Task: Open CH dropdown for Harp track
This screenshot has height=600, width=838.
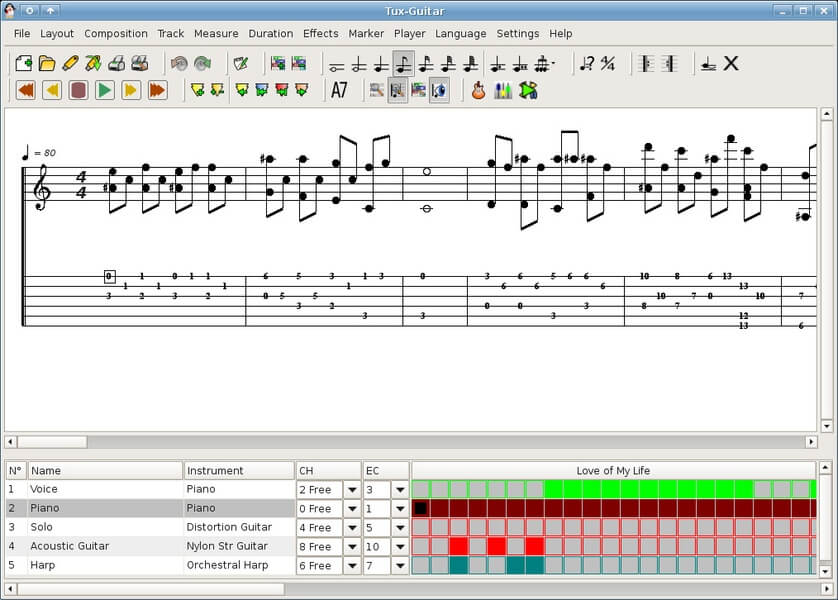Action: click(352, 566)
